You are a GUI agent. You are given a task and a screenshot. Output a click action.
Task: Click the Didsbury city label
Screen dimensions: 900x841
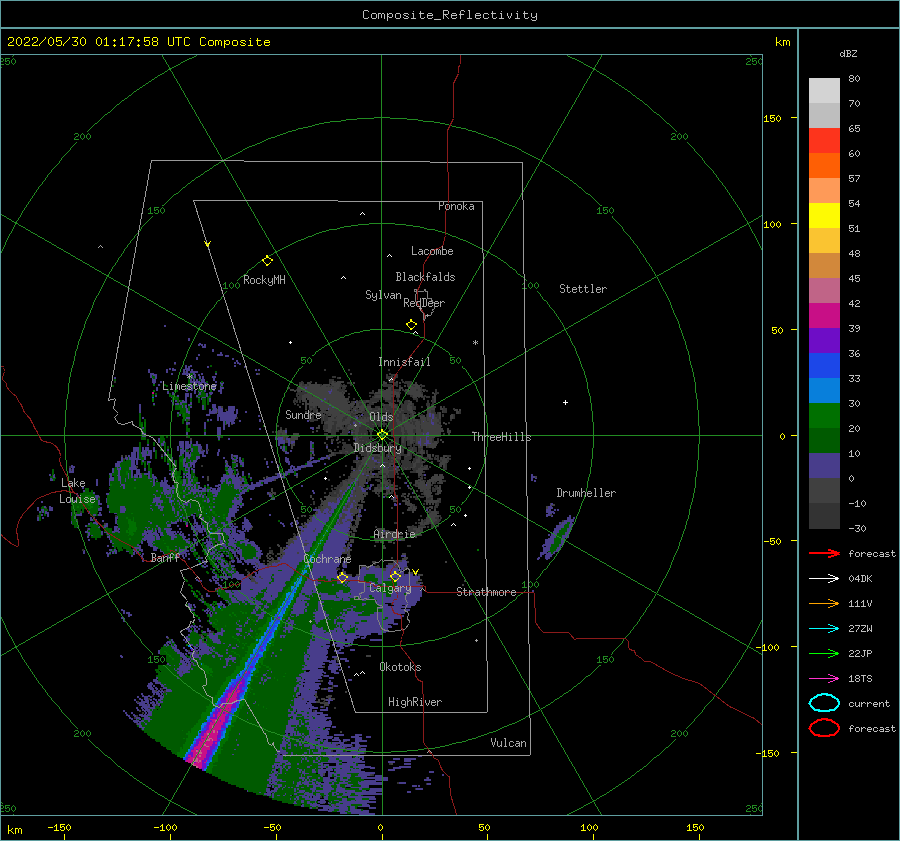click(378, 448)
